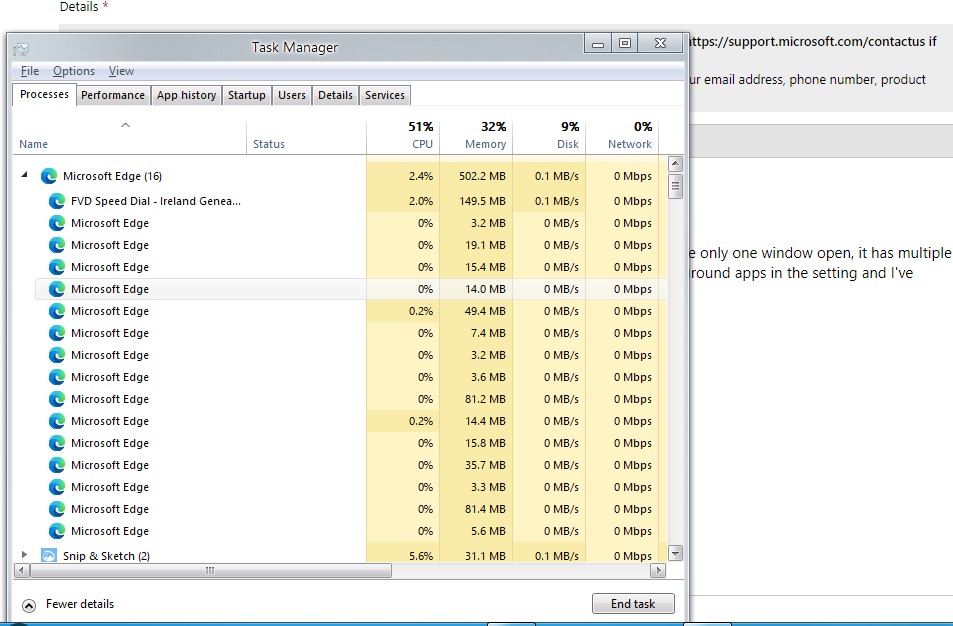Open the File menu
This screenshot has width=953, height=626.
30,71
